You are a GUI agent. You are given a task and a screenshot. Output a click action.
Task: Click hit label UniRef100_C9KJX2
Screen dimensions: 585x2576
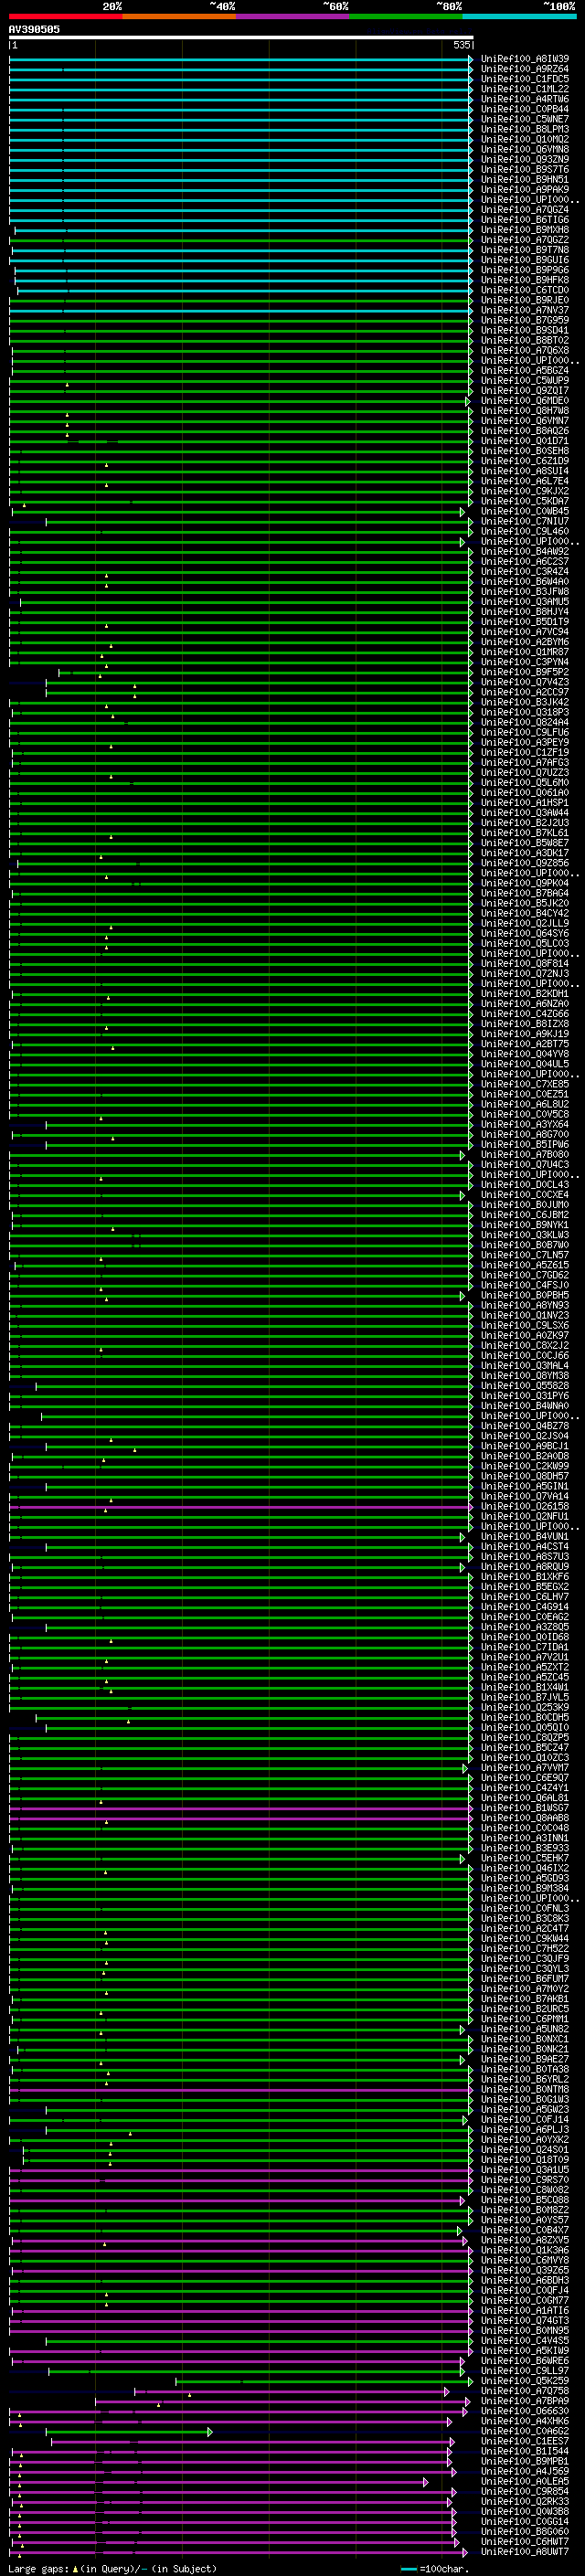[x=525, y=491]
